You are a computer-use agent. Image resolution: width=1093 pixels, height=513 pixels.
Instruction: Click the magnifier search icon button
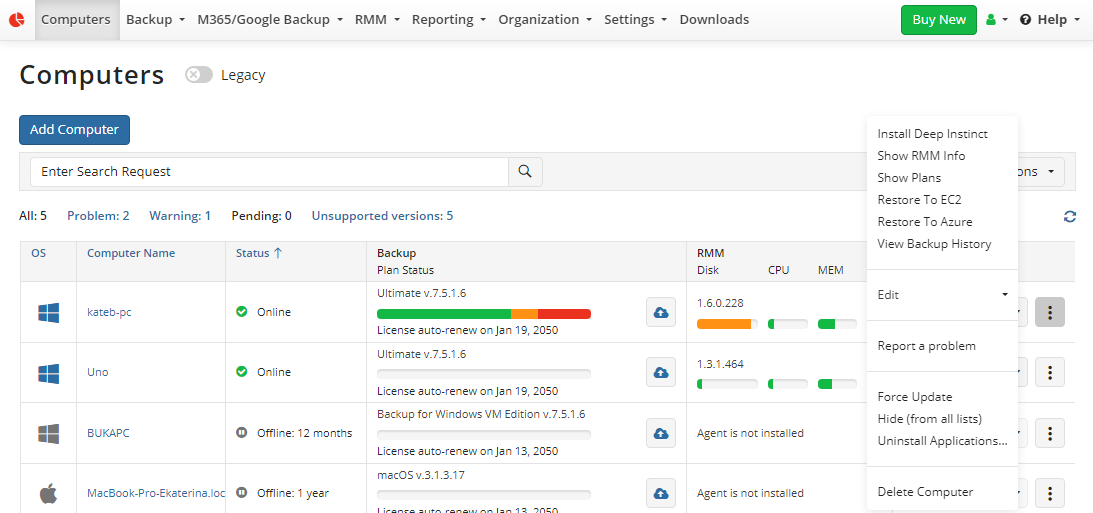(525, 172)
